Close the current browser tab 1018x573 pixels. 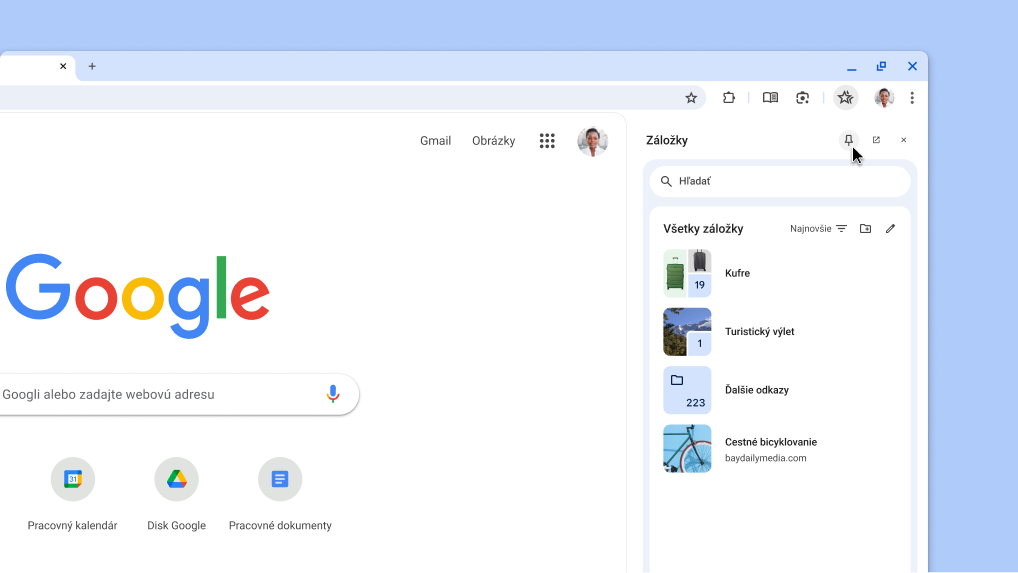coord(63,66)
